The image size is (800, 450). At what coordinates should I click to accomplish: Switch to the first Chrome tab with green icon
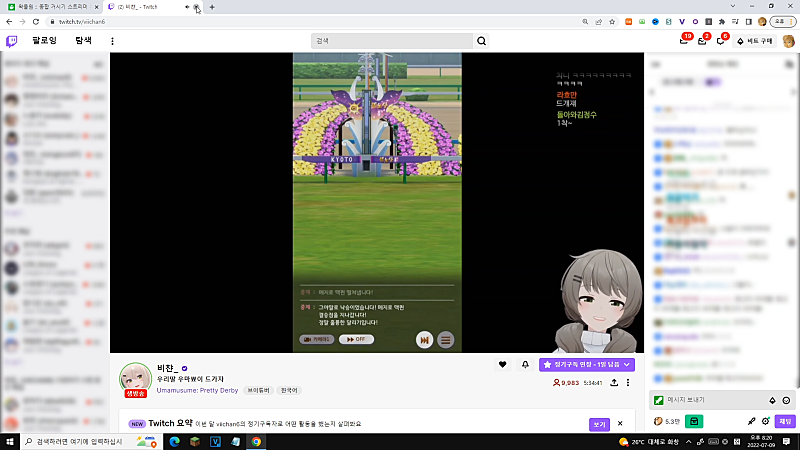pos(51,7)
